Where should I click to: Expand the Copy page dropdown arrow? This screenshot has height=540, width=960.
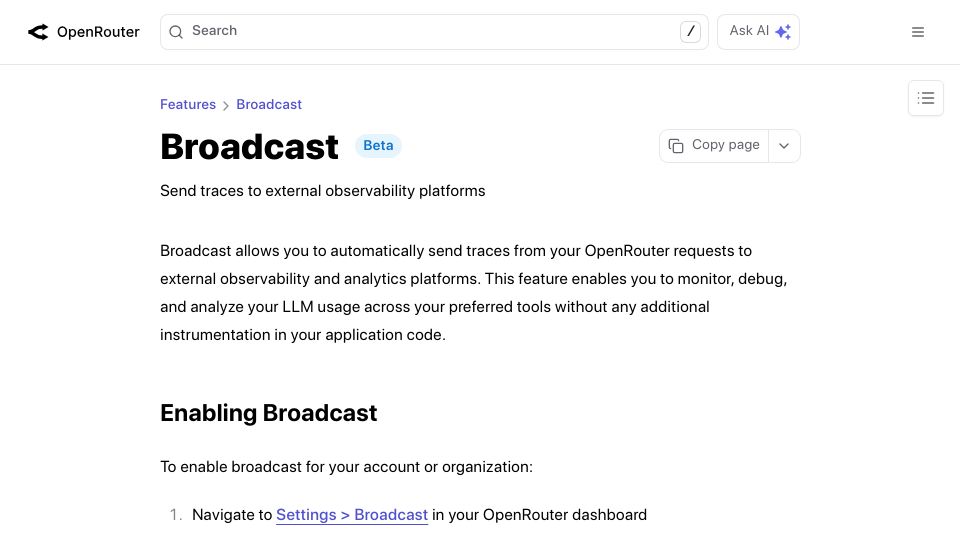(784, 146)
